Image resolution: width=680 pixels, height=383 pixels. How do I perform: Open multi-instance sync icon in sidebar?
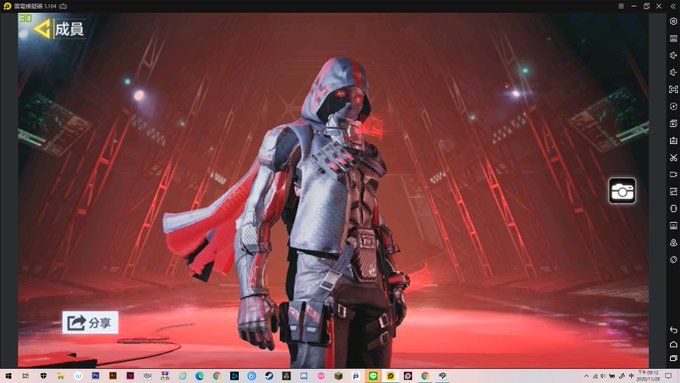tap(673, 124)
